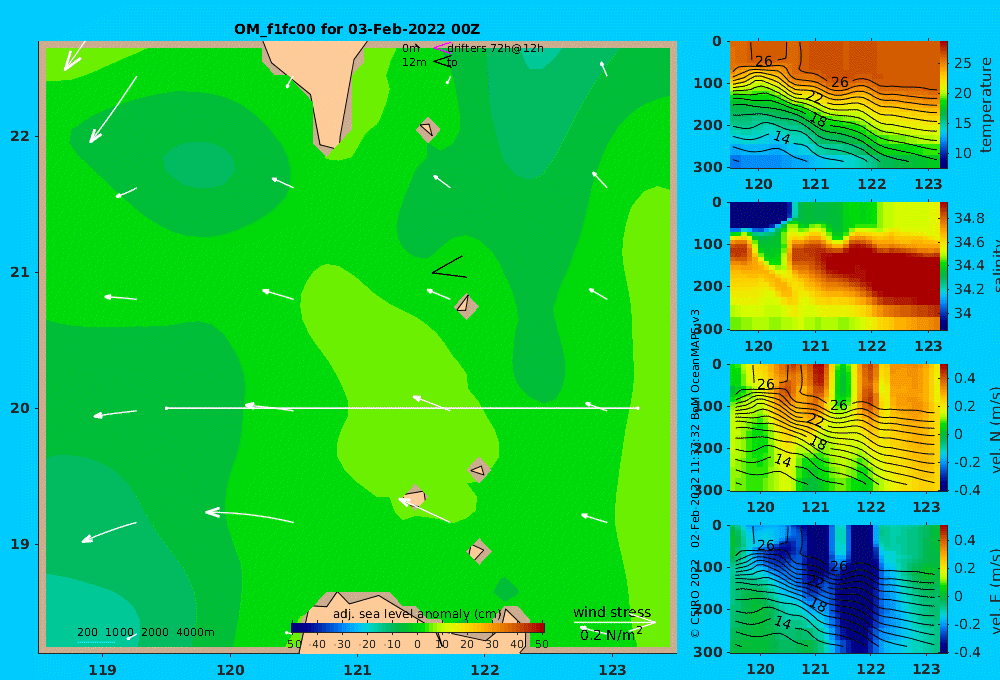Open the eastward velocity section panel
1000x680 pixels.
tap(834, 589)
